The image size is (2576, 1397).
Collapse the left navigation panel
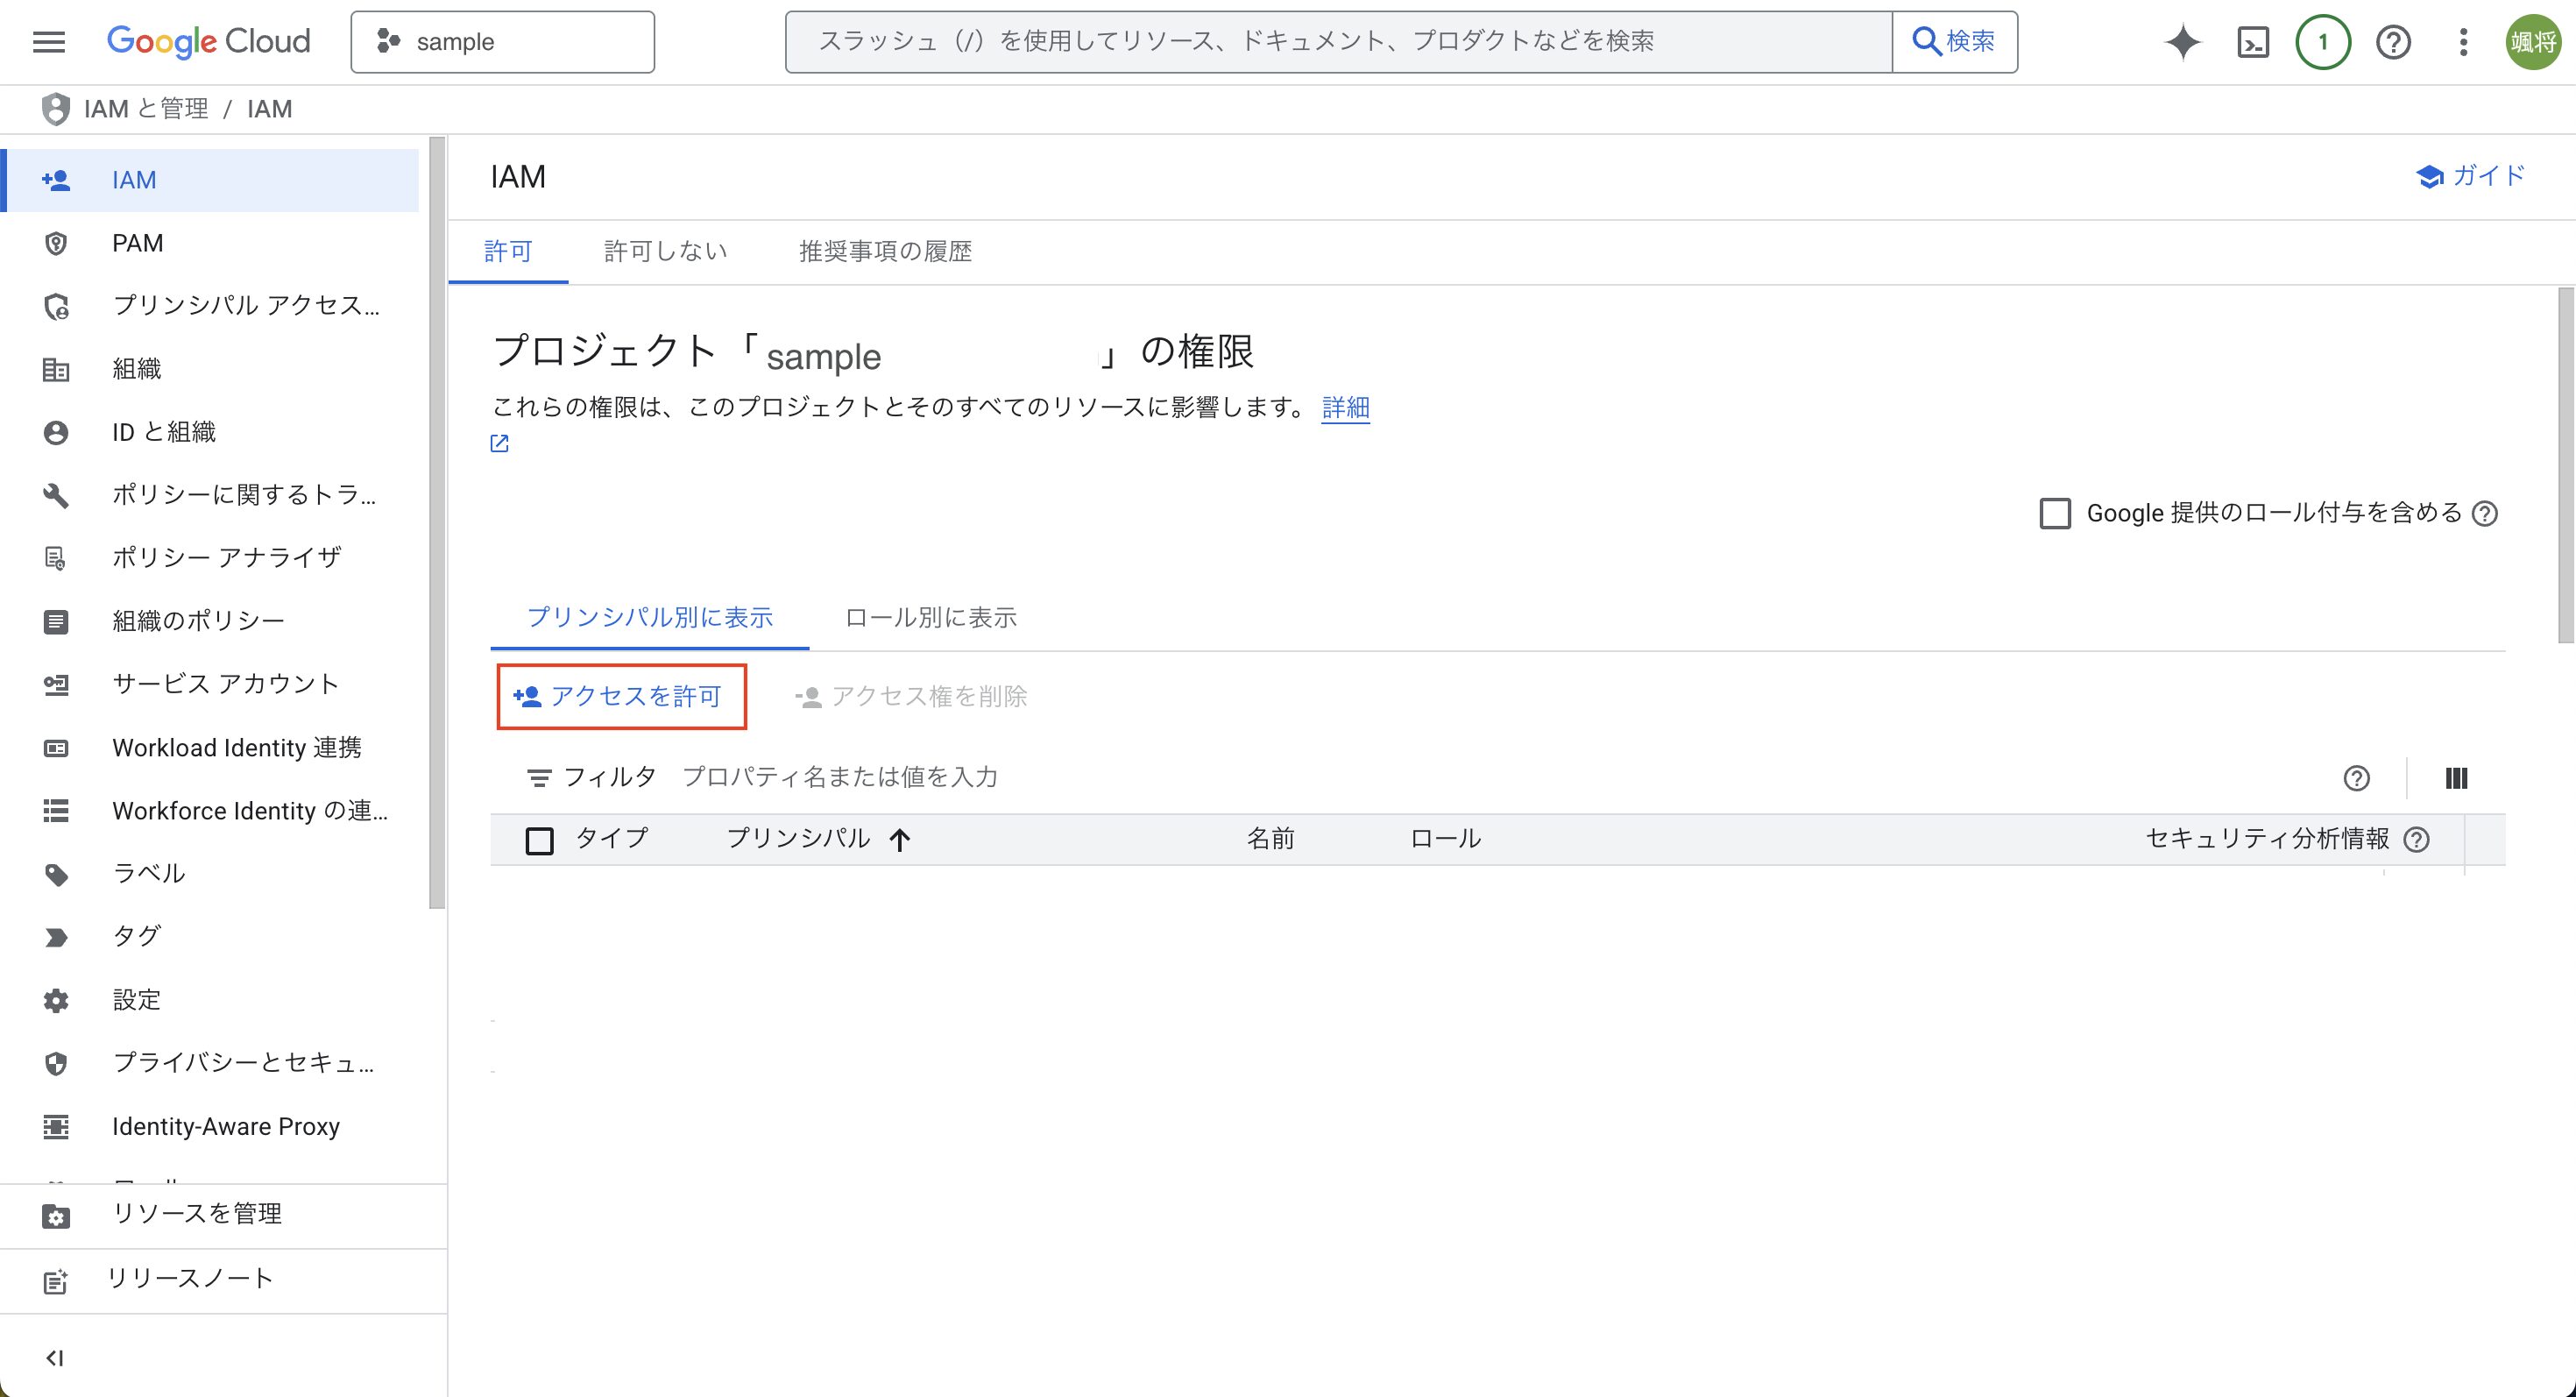click(x=55, y=1358)
